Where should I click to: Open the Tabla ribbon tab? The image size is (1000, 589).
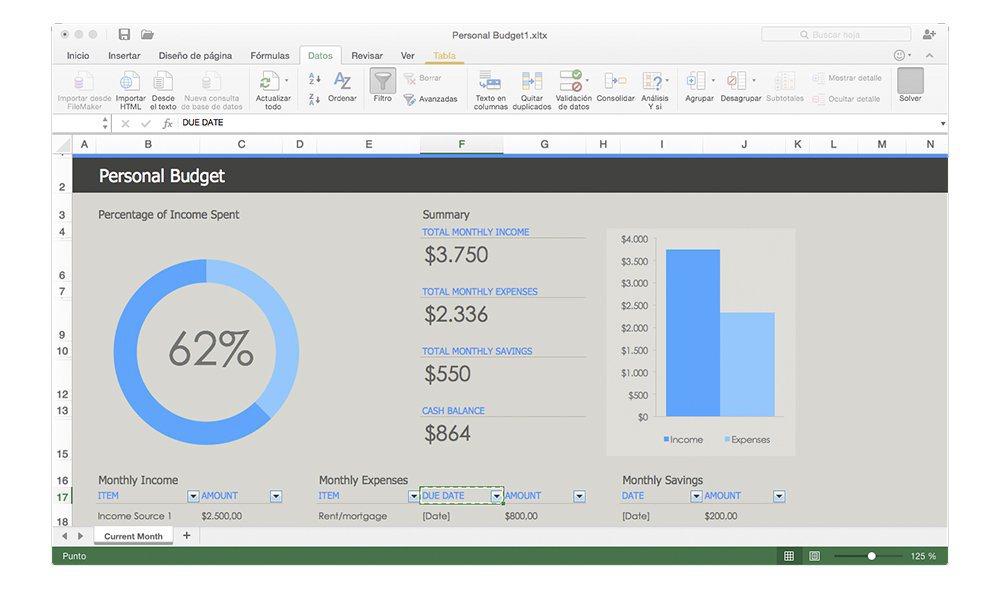[445, 55]
